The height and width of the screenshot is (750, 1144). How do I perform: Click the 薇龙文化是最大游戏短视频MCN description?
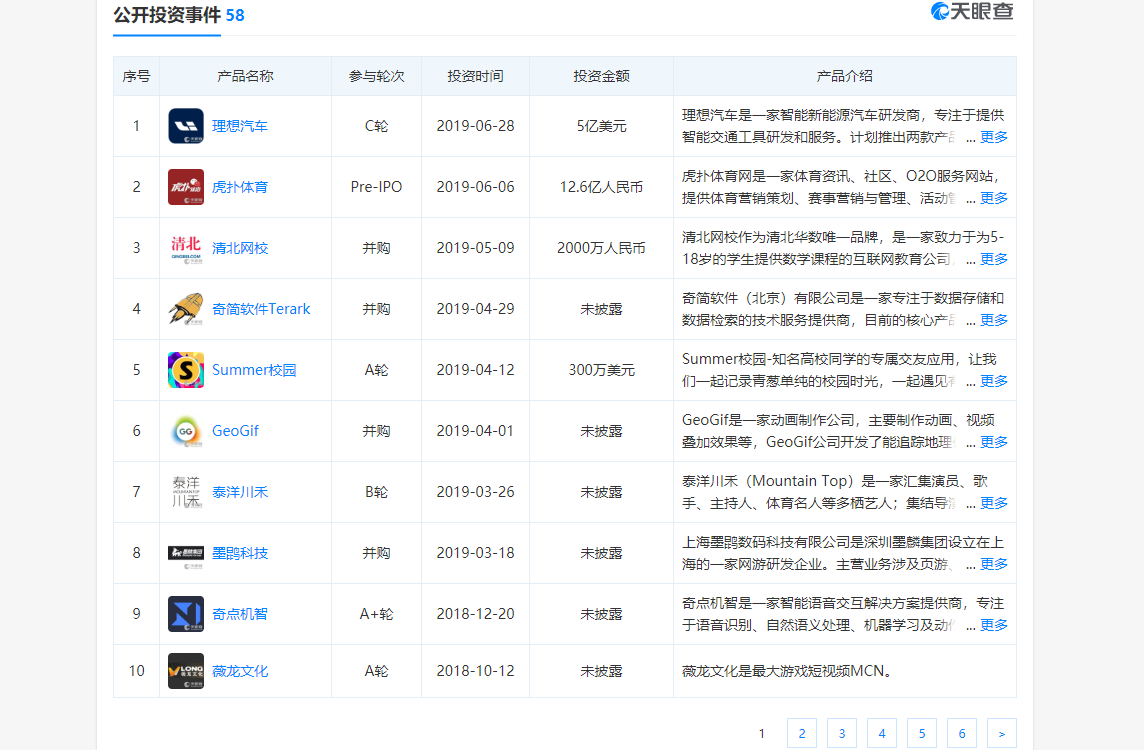coord(787,671)
